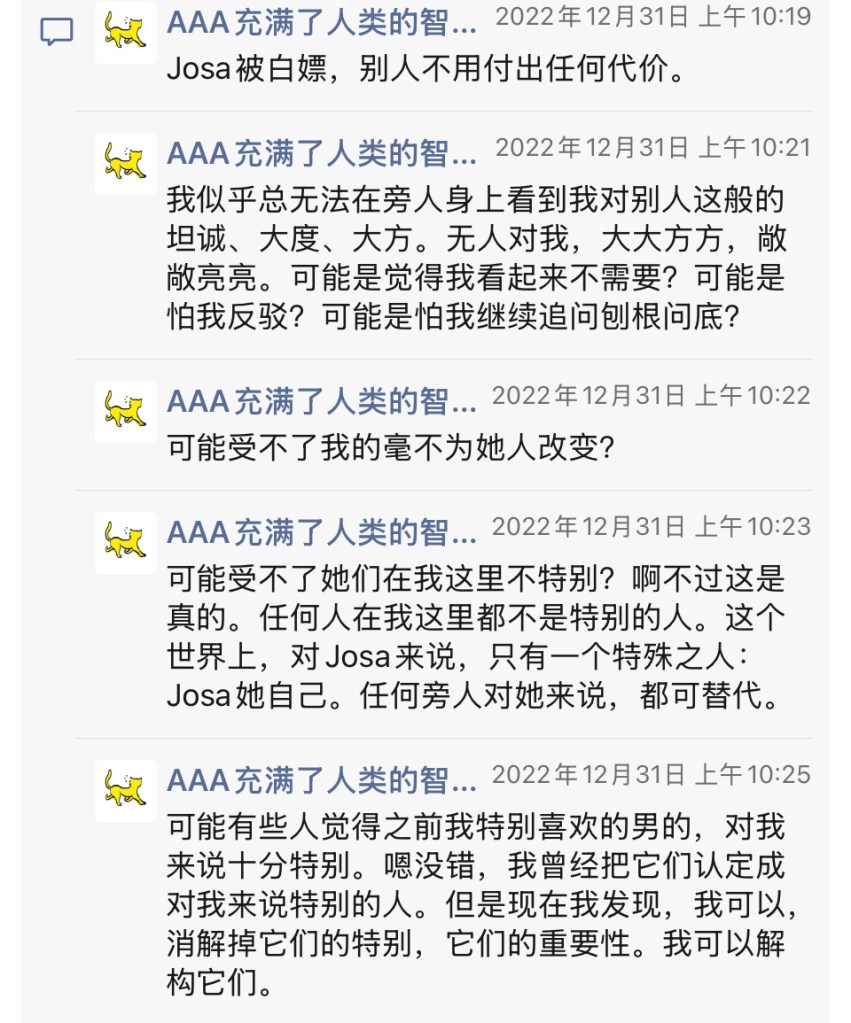Click the username above the '我似乎总无法' comment
The image size is (851, 1023).
322,154
